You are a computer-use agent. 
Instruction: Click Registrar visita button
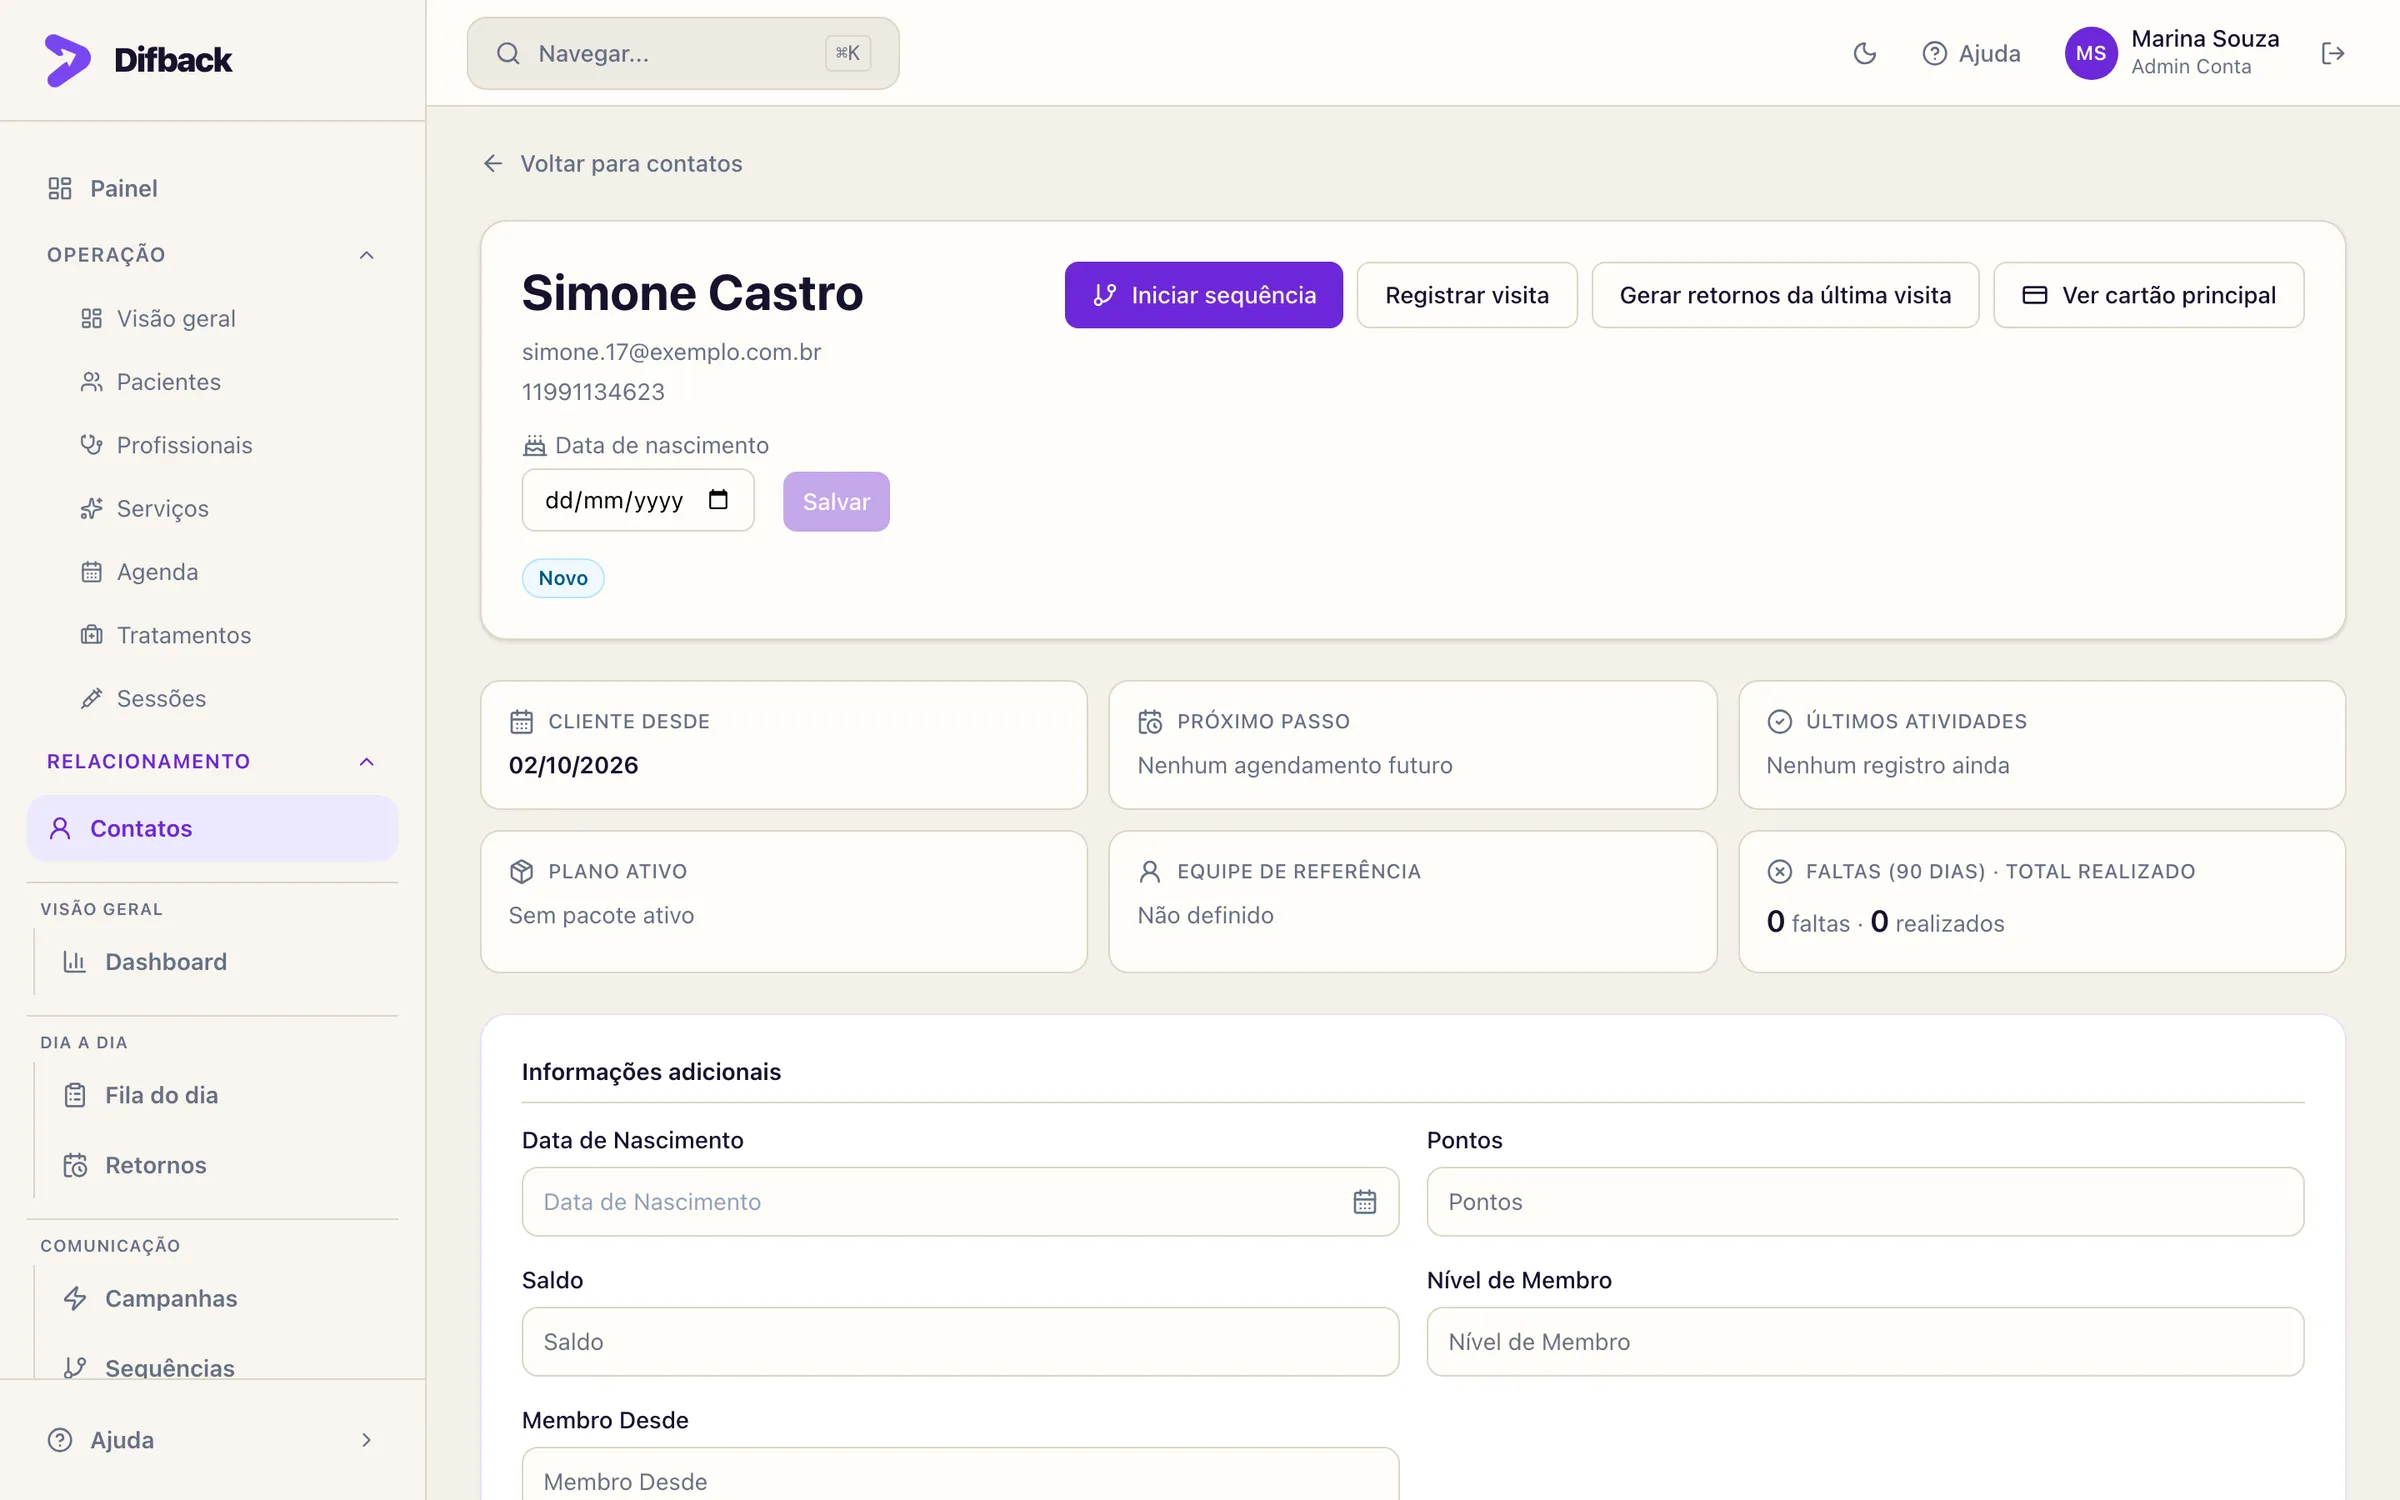coord(1467,295)
